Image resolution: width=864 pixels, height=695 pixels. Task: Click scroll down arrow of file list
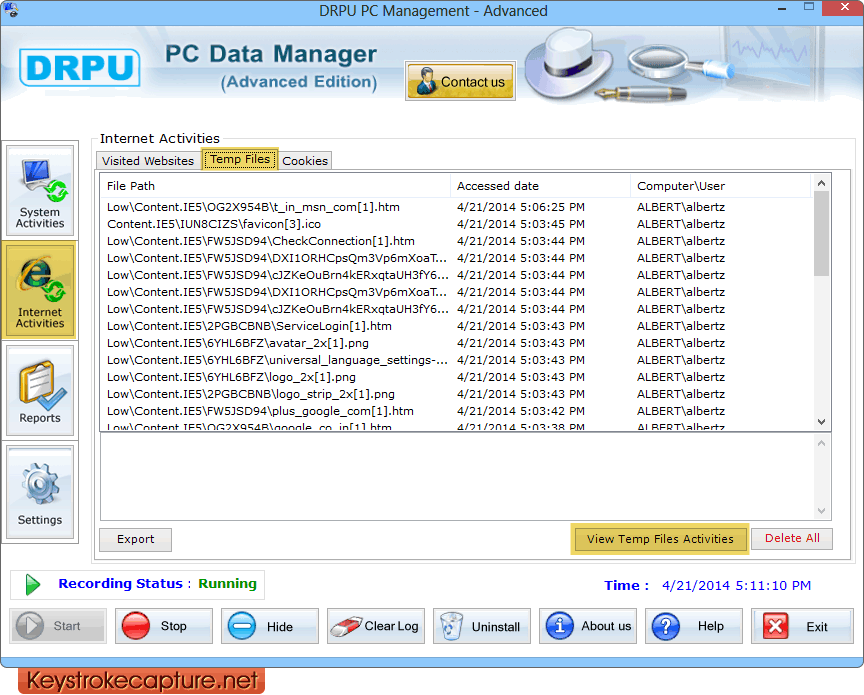tap(821, 422)
